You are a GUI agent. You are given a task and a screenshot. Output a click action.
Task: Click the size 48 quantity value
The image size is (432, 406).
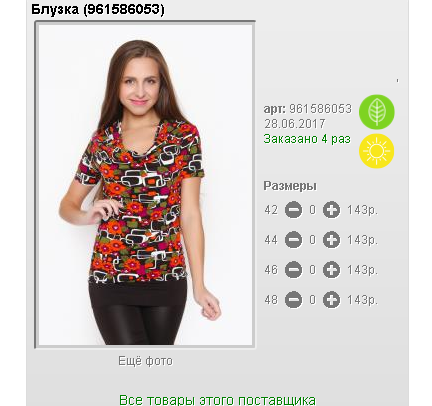(x=312, y=300)
